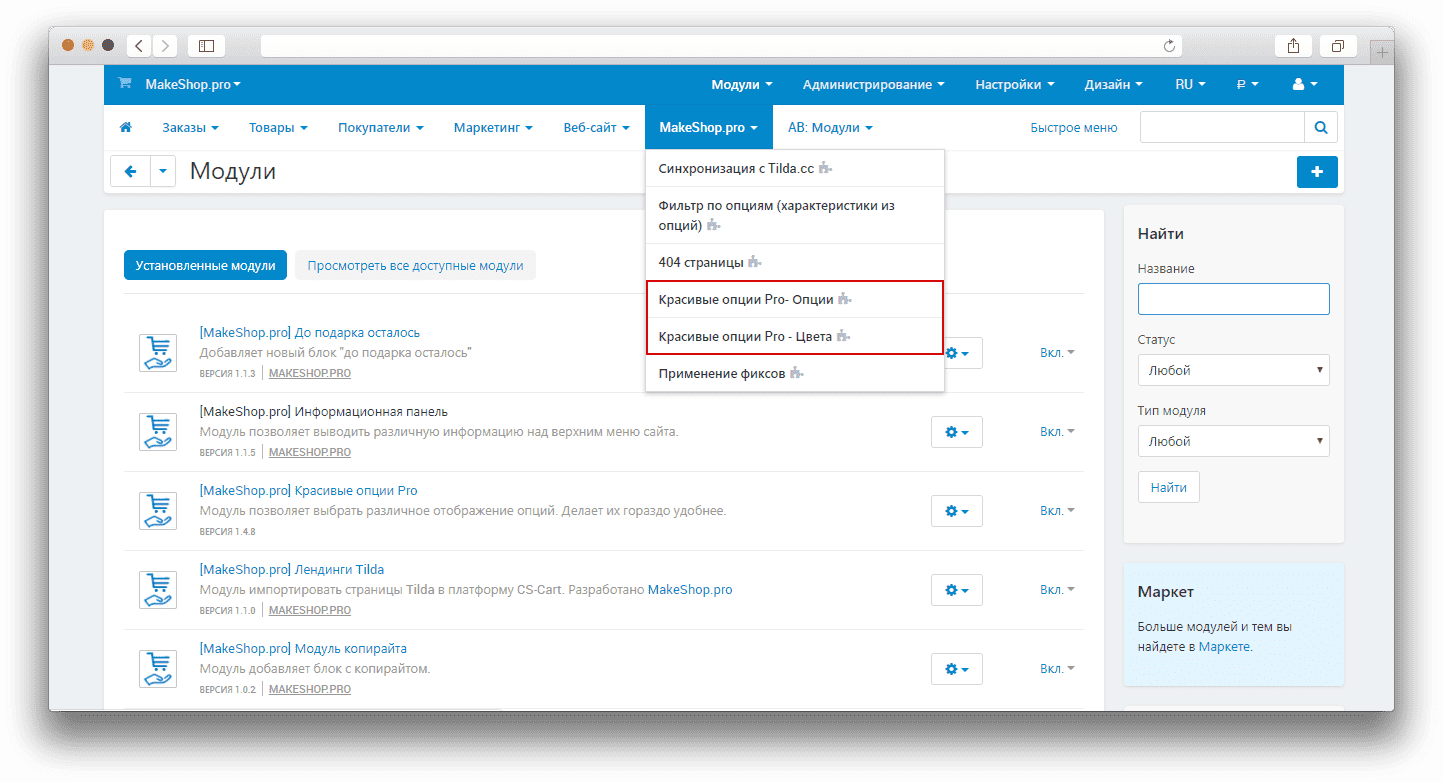Click the browser forward arrow
Image resolution: width=1443 pixels, height=782 pixels.
point(165,45)
